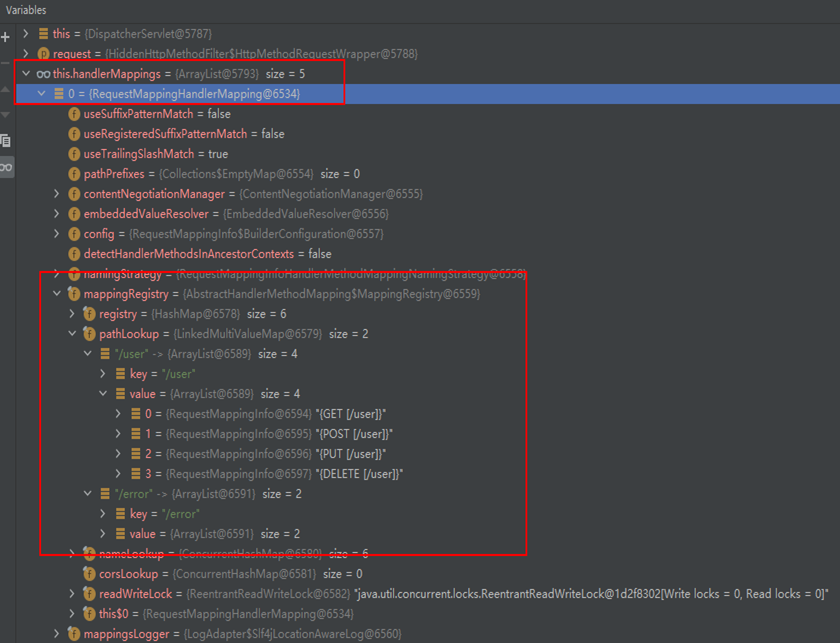
Task: Expand the config field
Action: coord(57,234)
